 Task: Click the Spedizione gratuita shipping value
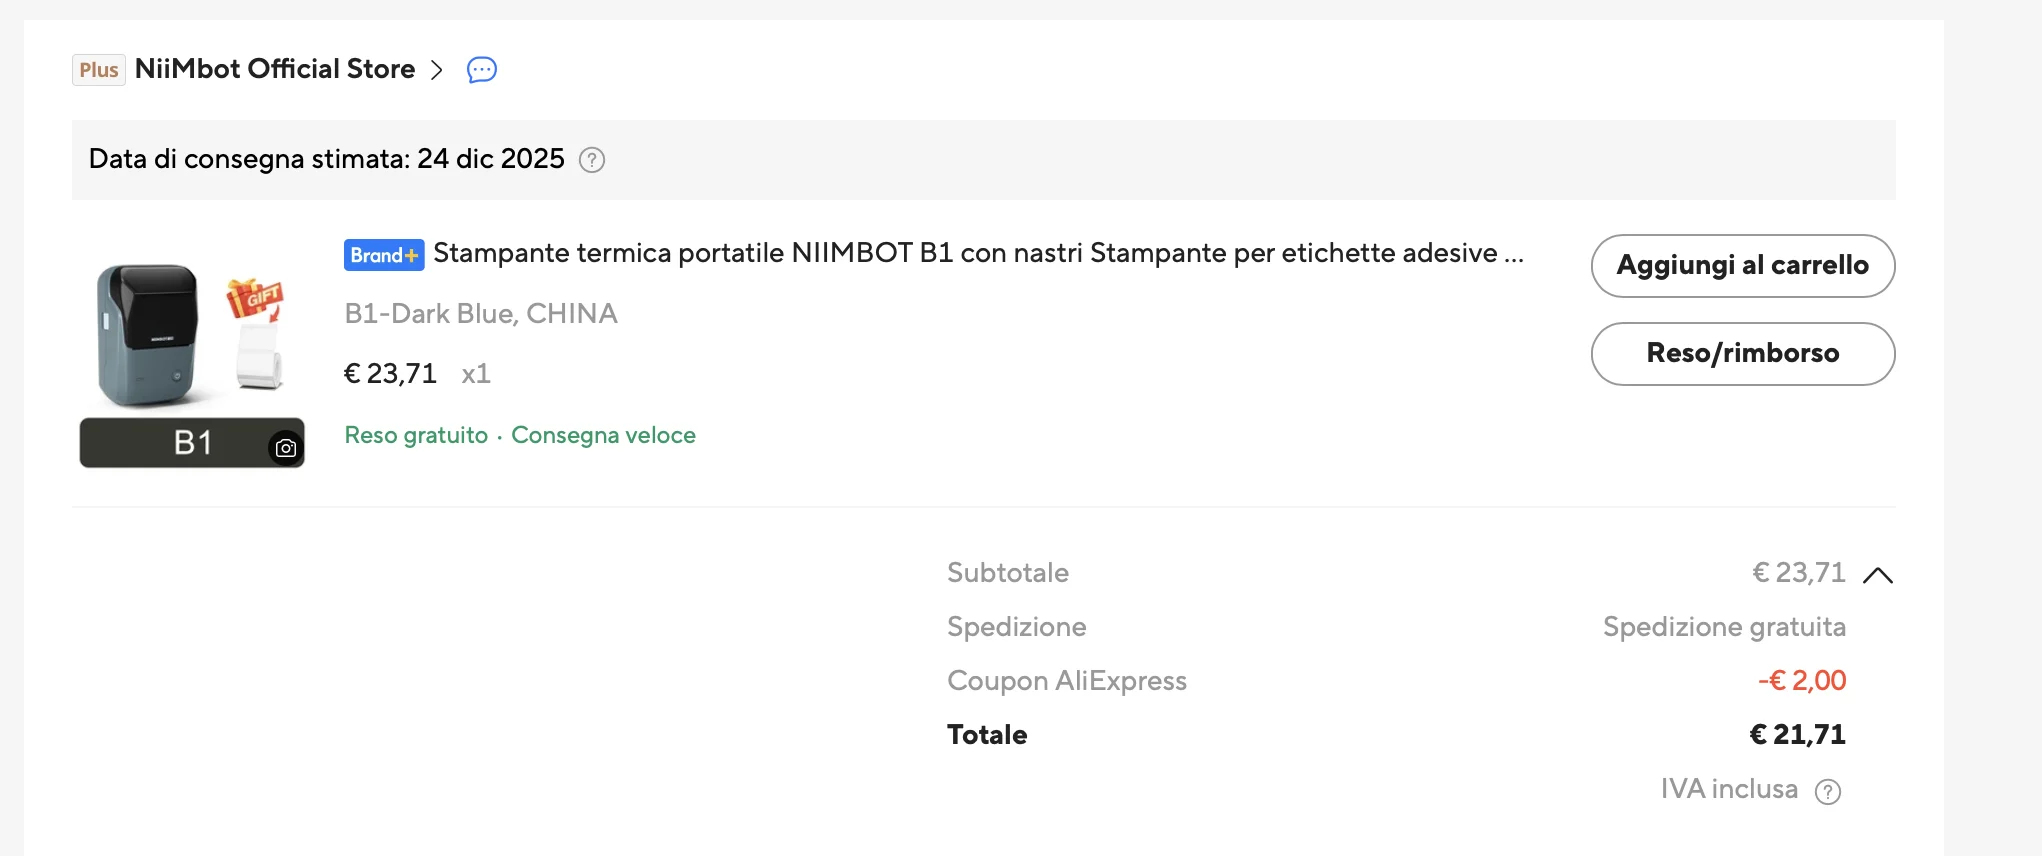point(1724,627)
